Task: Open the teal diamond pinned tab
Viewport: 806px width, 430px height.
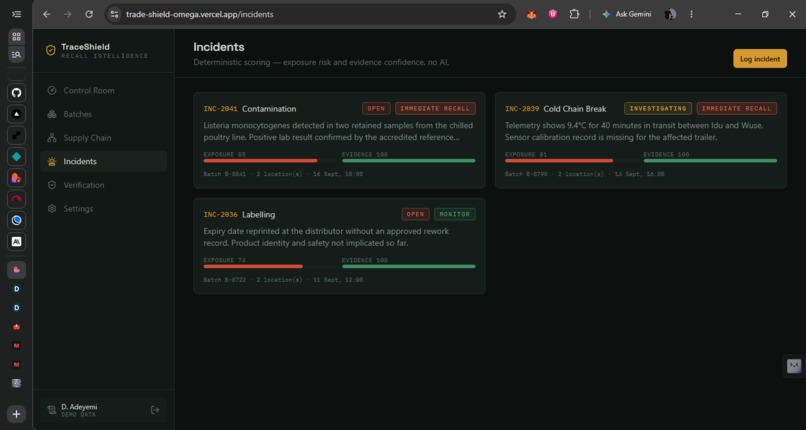Action: point(16,157)
